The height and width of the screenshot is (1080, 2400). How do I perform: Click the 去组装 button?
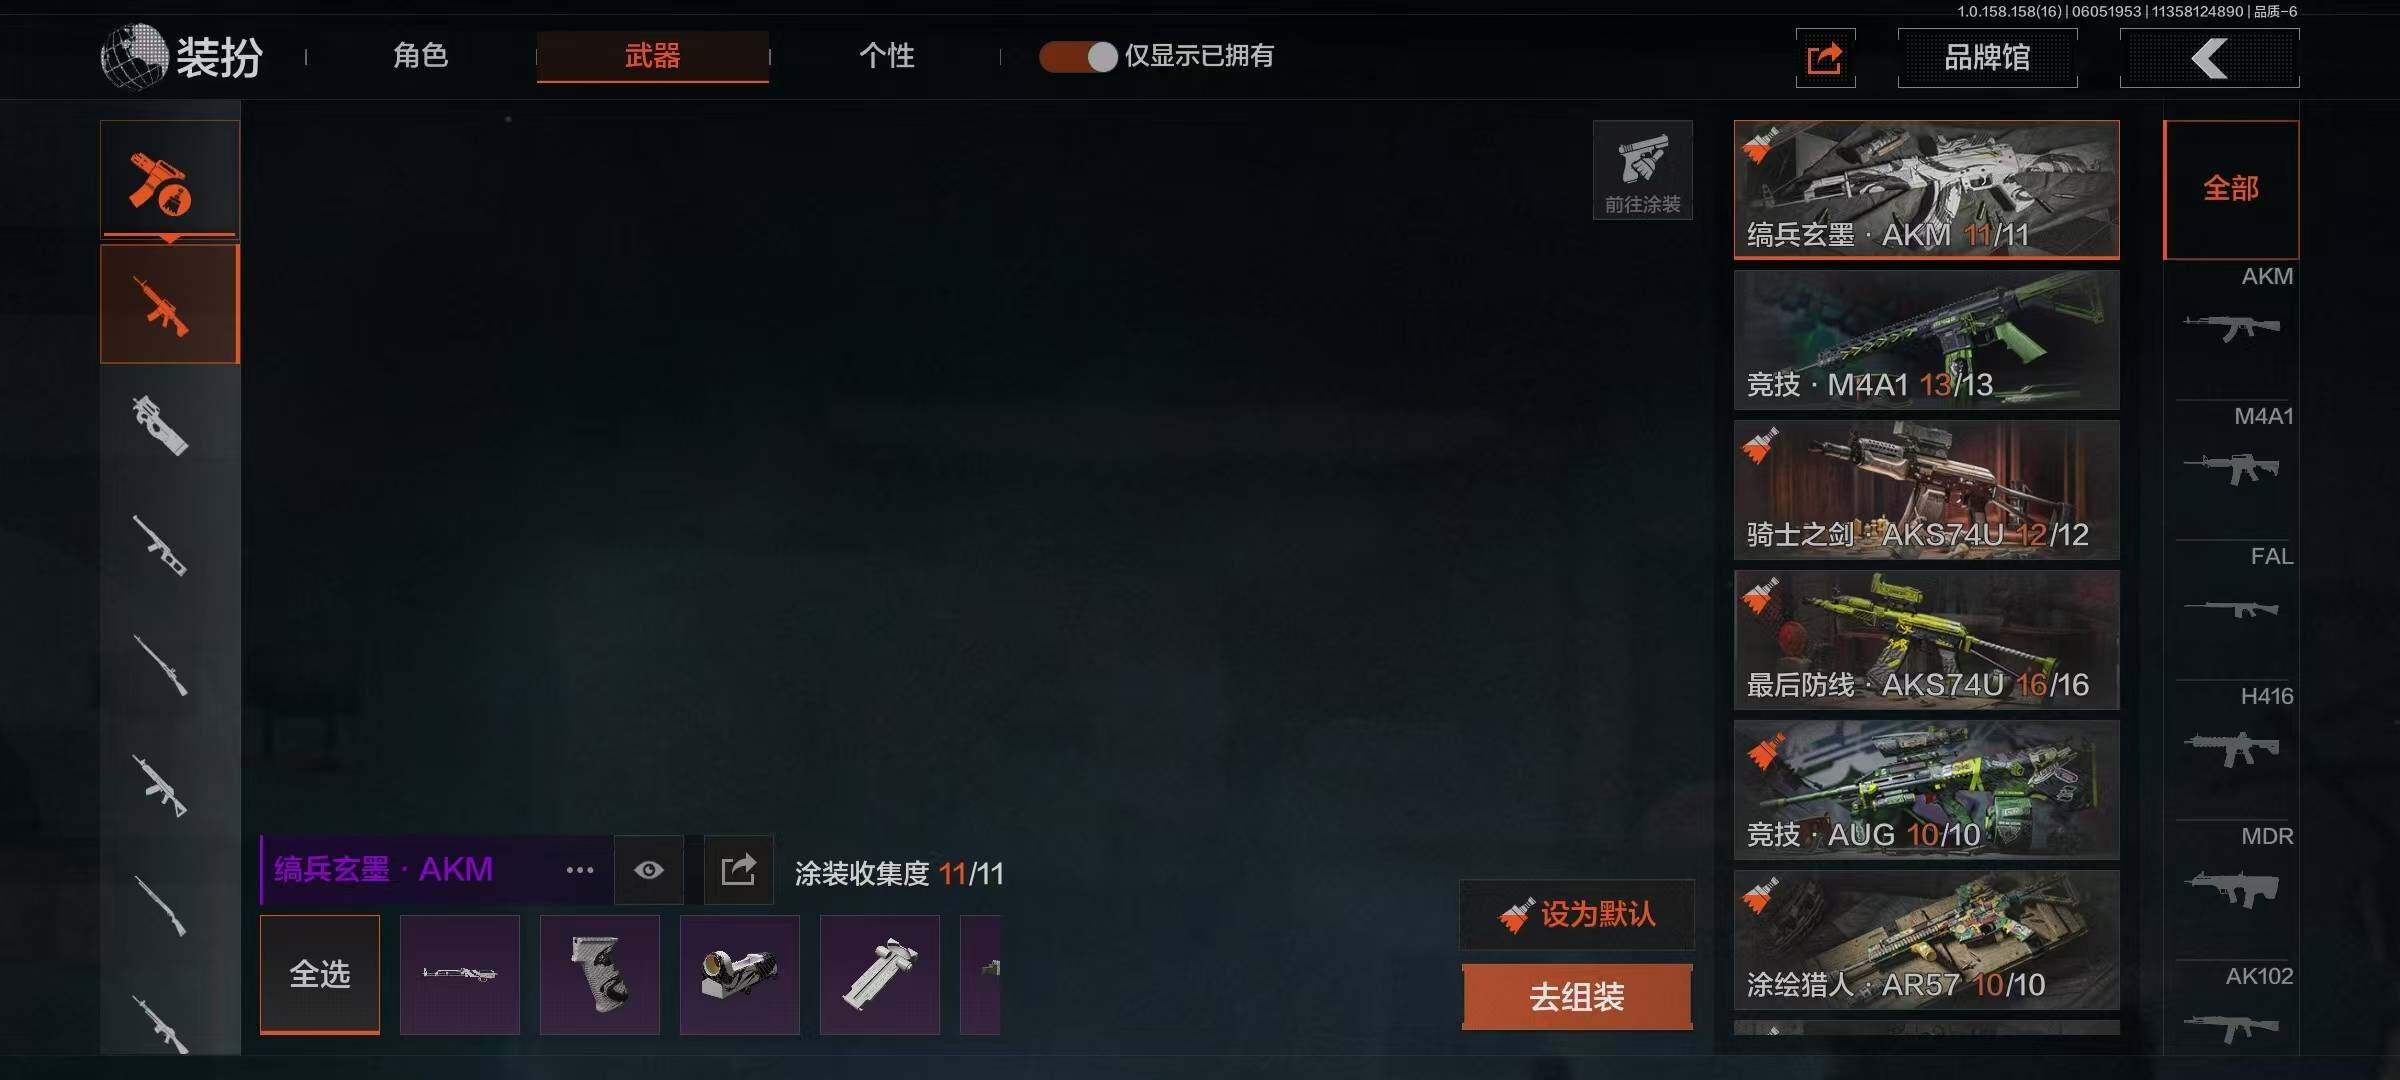(1577, 996)
